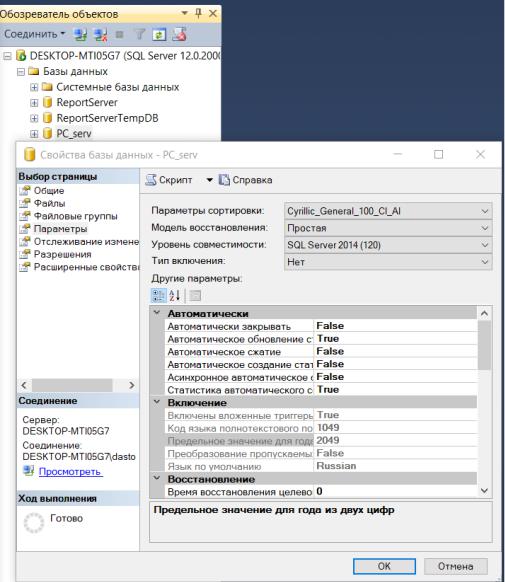
Task: Click the property grid vertical scrollbar thumb
Action: [485, 345]
